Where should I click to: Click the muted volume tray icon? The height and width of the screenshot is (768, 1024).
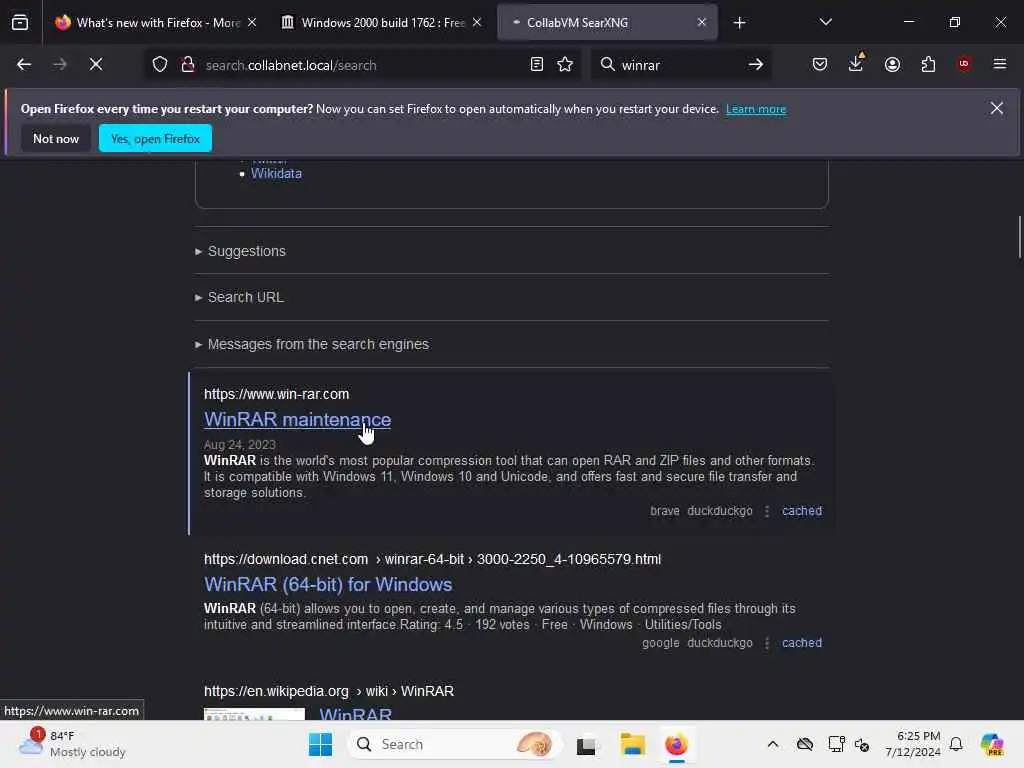[862, 744]
